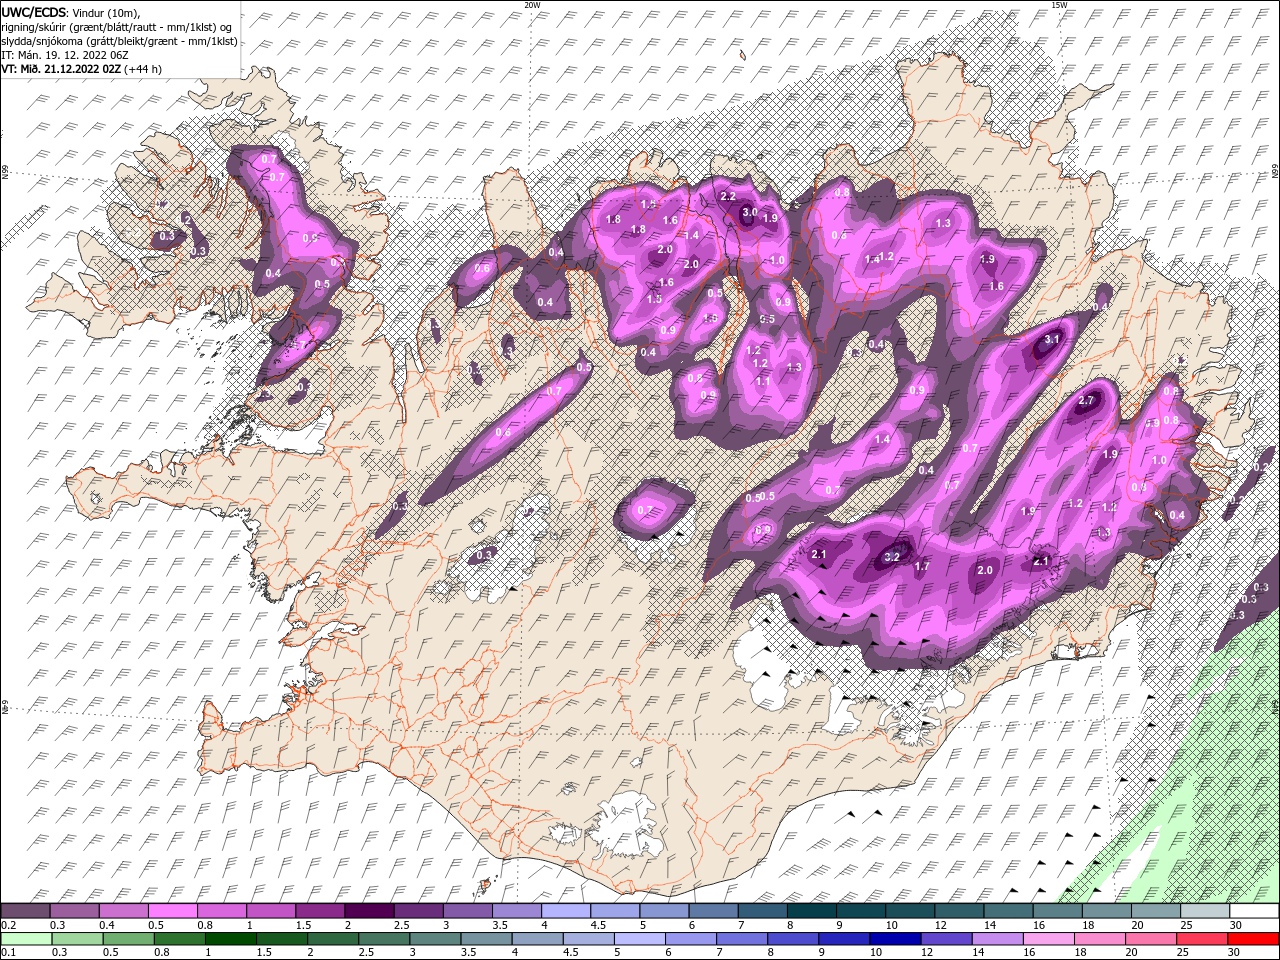Click the snow-scale swatch between 1.5 and 2

click(x=320, y=911)
